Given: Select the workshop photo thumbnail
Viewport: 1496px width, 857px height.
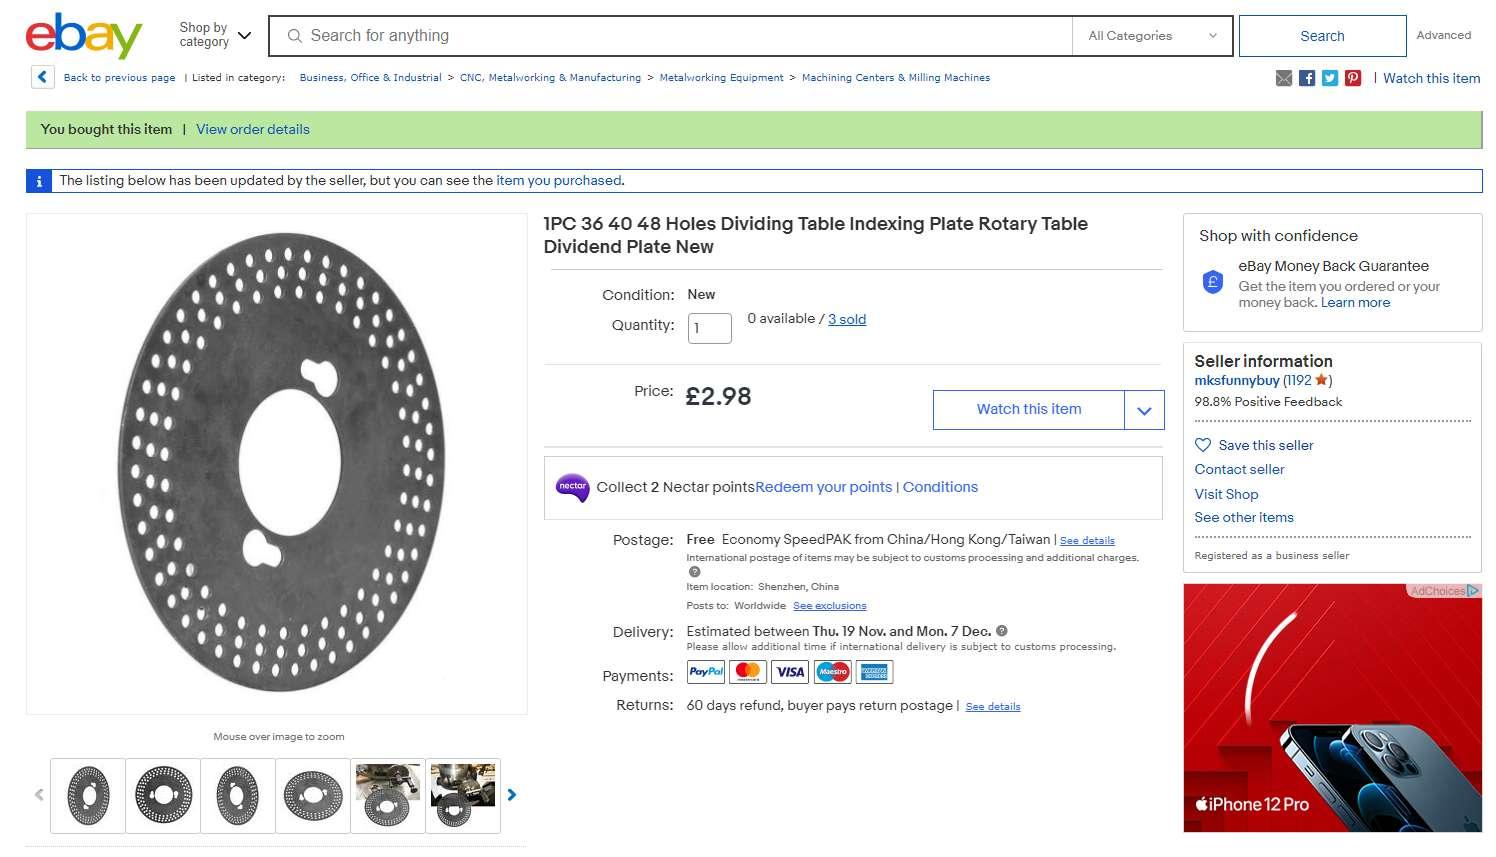Looking at the screenshot, I should coord(388,795).
